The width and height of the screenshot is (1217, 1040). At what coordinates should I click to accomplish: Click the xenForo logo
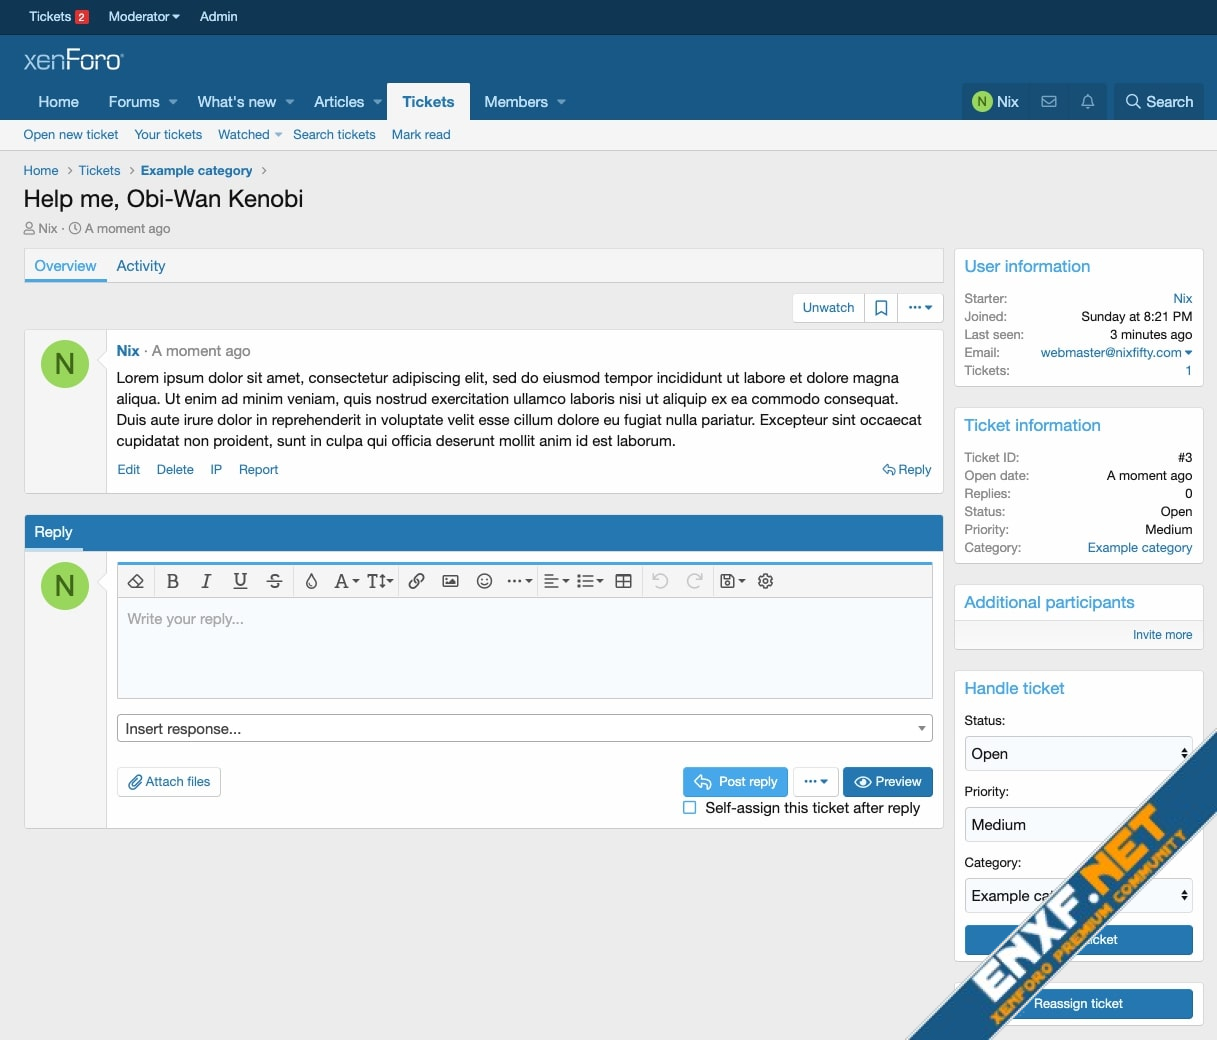(73, 61)
